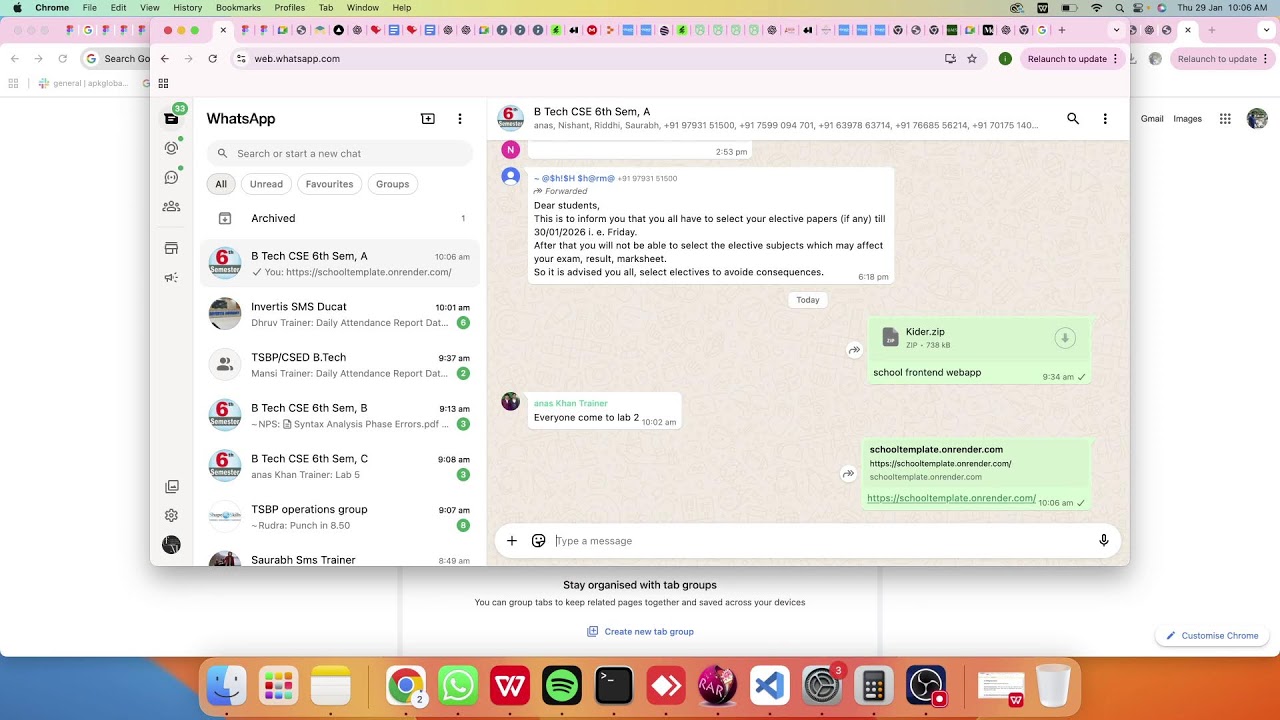Open the B Tech CSE 6th Sem, B chat
This screenshot has height=720, width=1280.
(340, 415)
